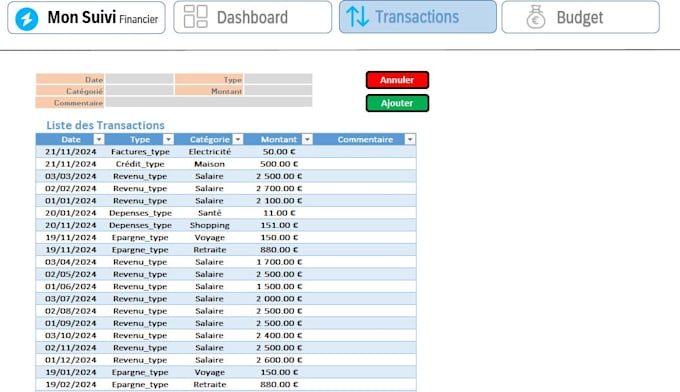Select the 11.00 € amount cell
The image size is (680, 392).
279,213
